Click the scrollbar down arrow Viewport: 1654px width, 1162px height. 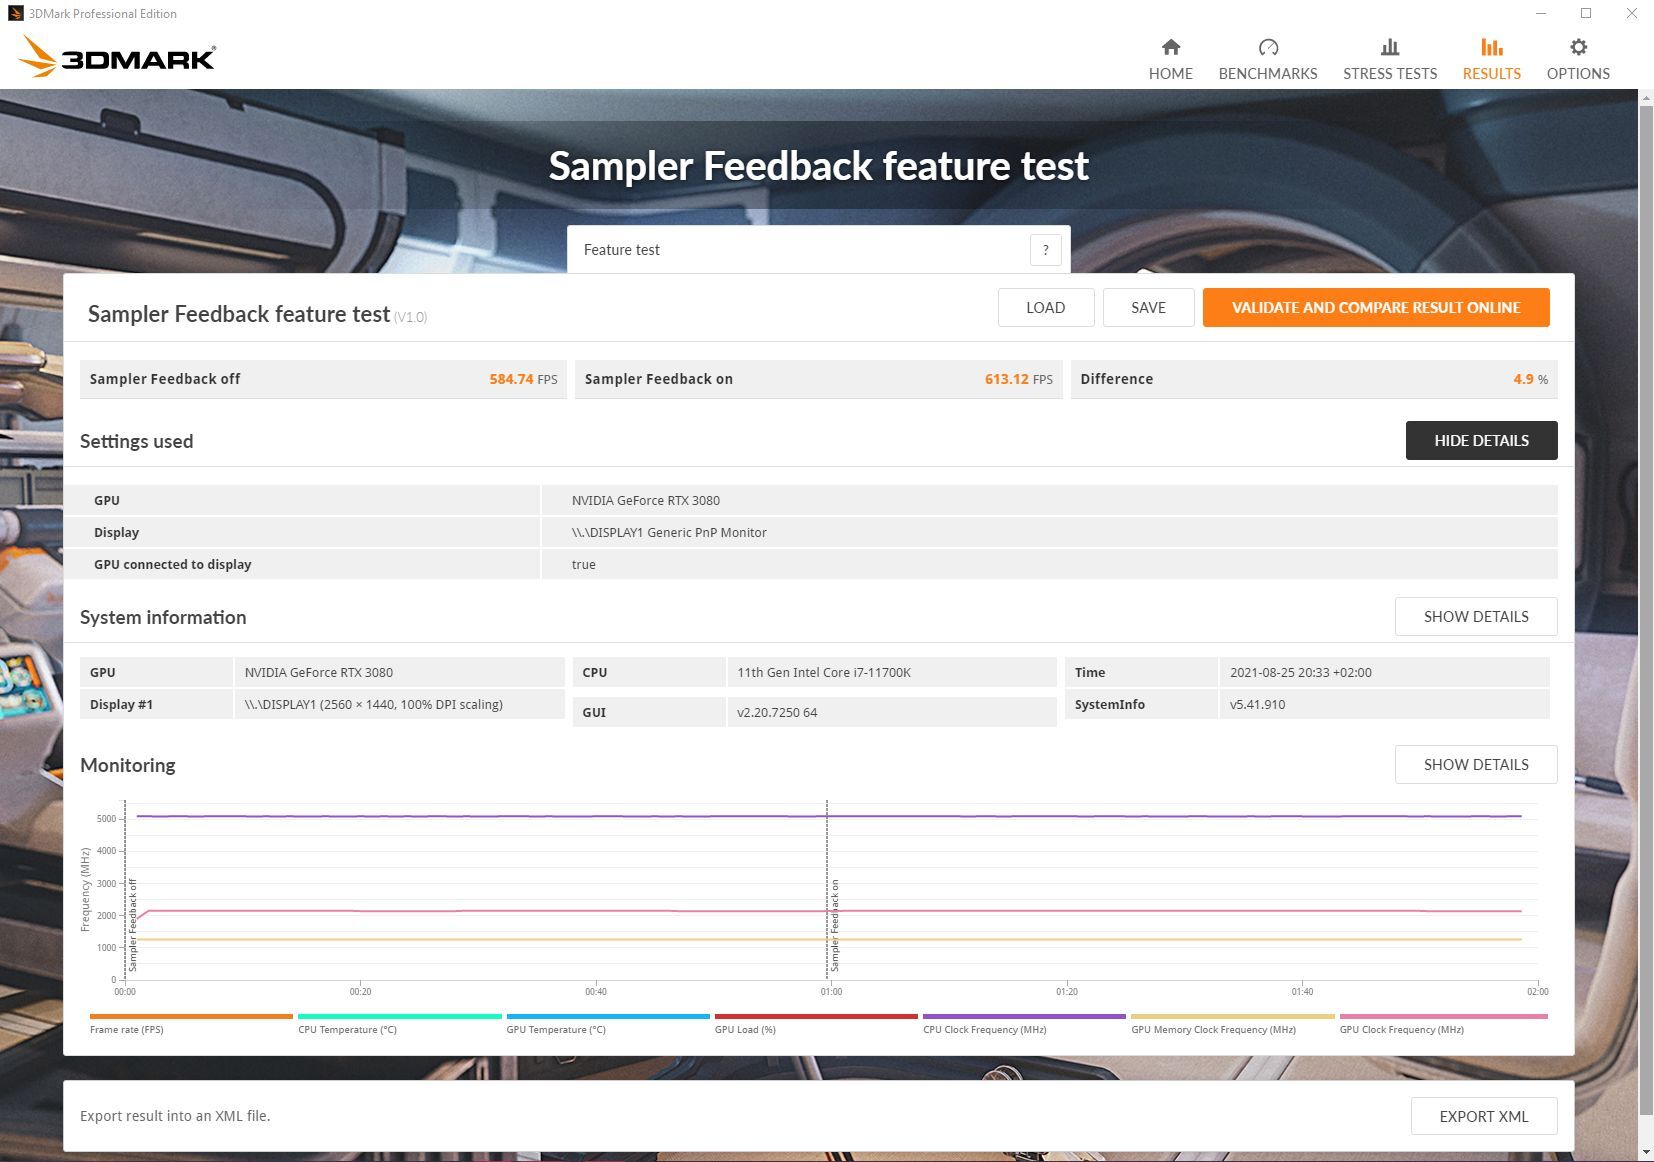(x=1646, y=1151)
